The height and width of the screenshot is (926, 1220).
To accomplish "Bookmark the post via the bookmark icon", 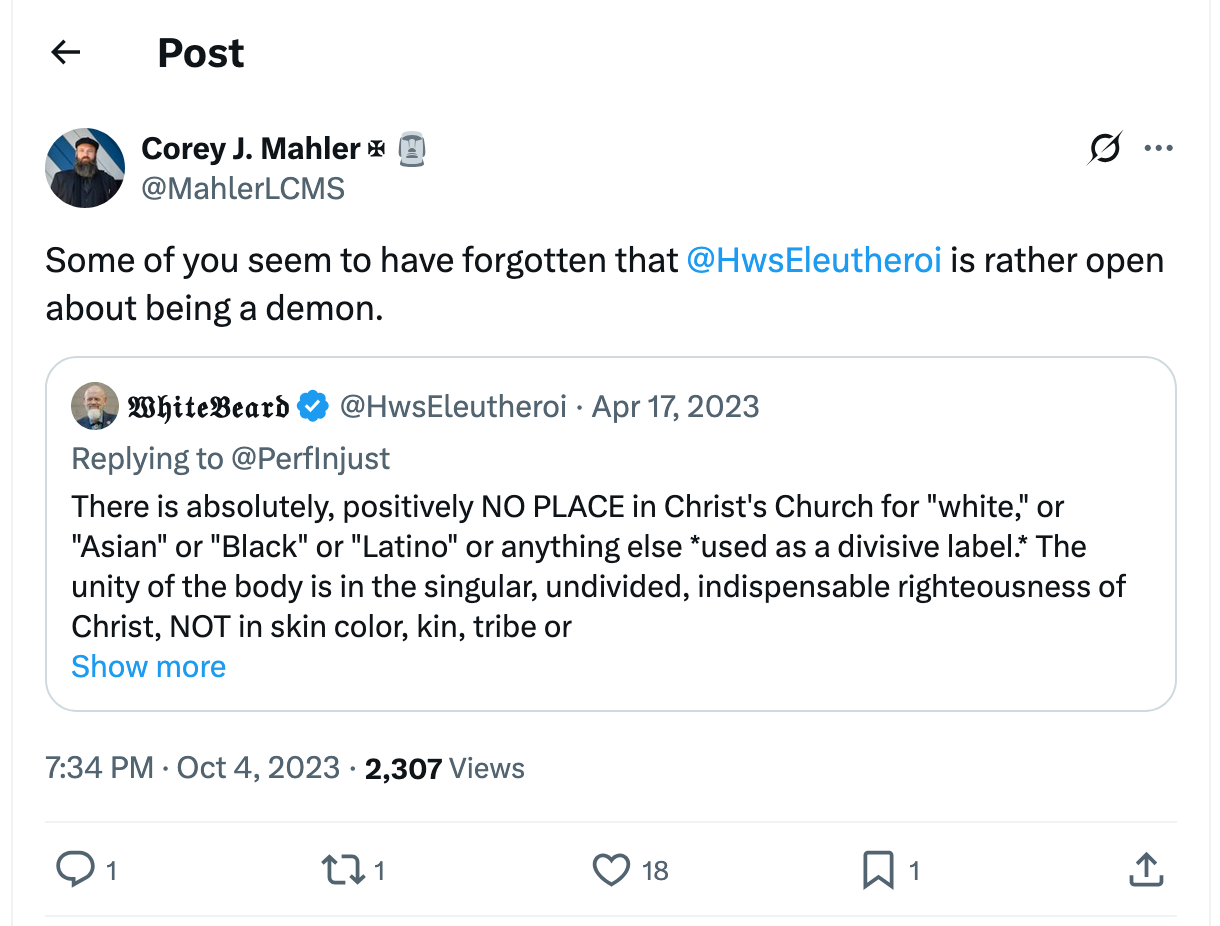I will coord(879,870).
